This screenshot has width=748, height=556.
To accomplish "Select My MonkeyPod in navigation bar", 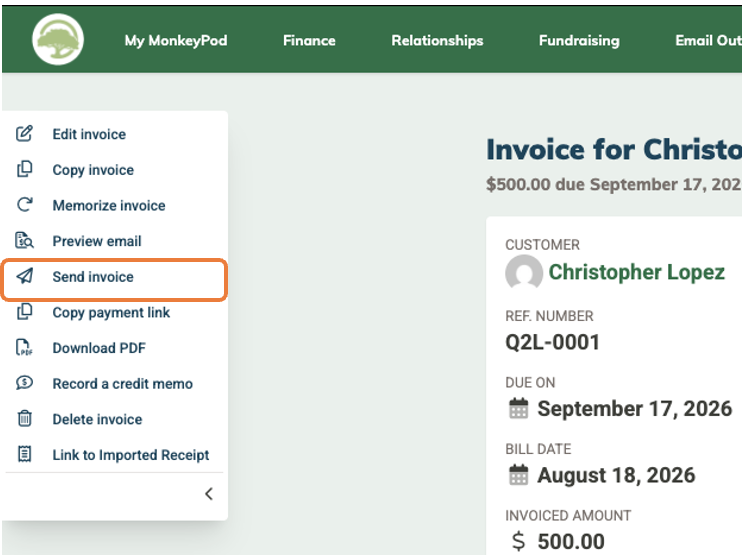I will (x=176, y=41).
